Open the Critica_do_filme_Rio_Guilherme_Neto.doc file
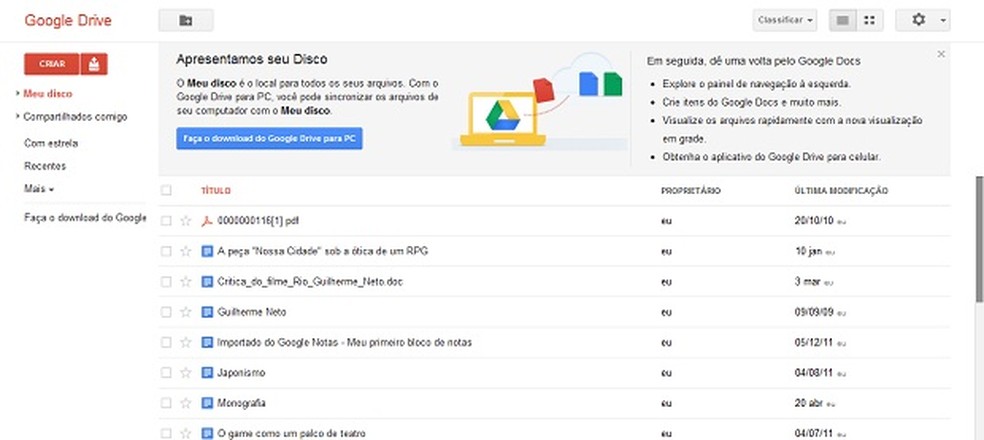Viewport: 984px width, 440px height. (x=310, y=282)
